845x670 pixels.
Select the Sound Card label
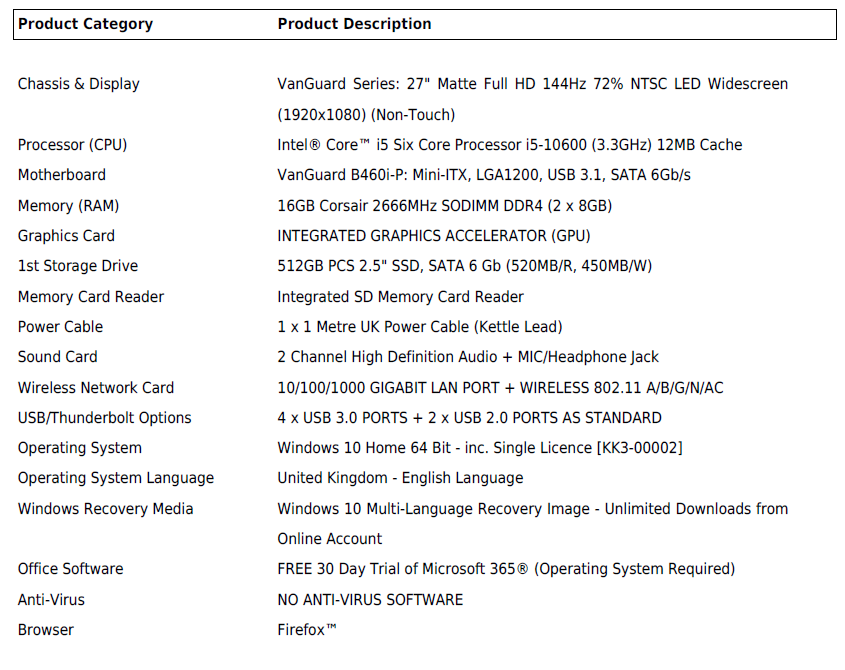coord(57,357)
